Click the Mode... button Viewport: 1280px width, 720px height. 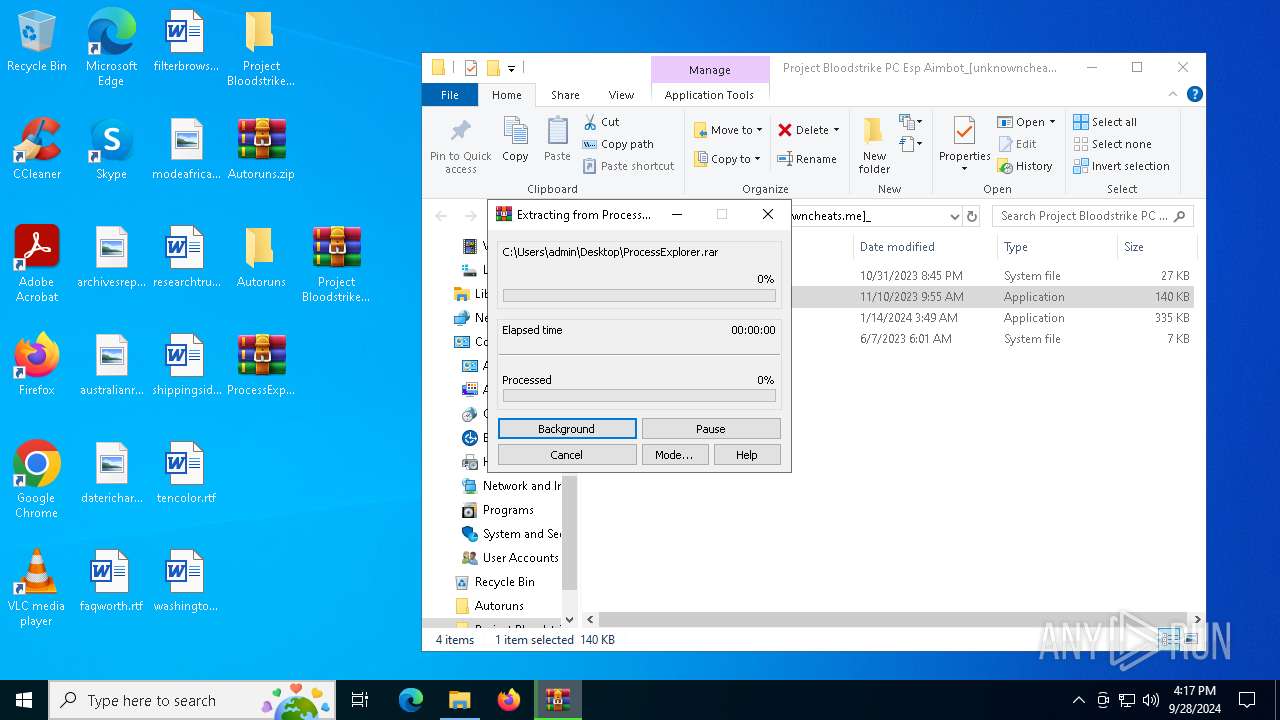click(x=674, y=455)
